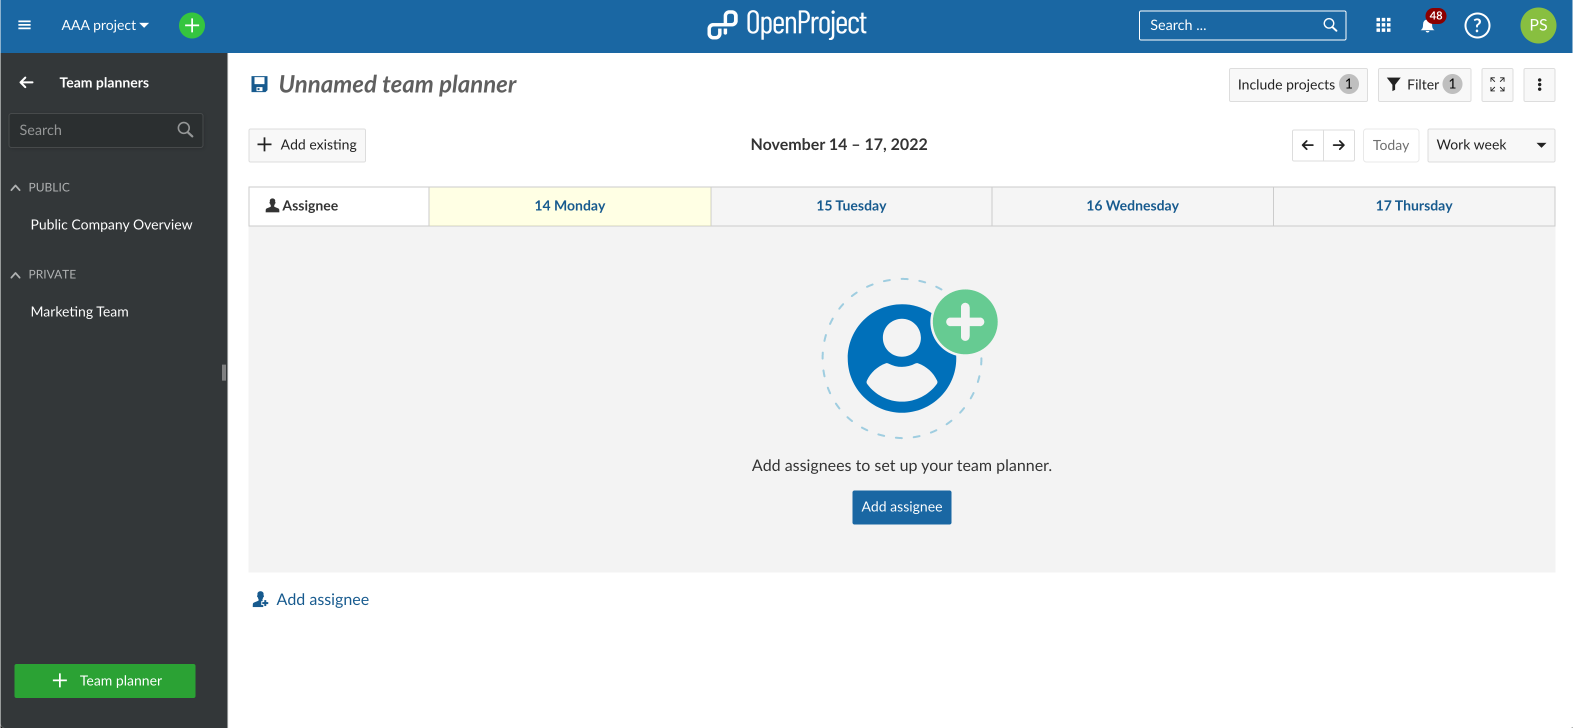
Task: Click the green quick-add plus icon
Action: (x=192, y=25)
